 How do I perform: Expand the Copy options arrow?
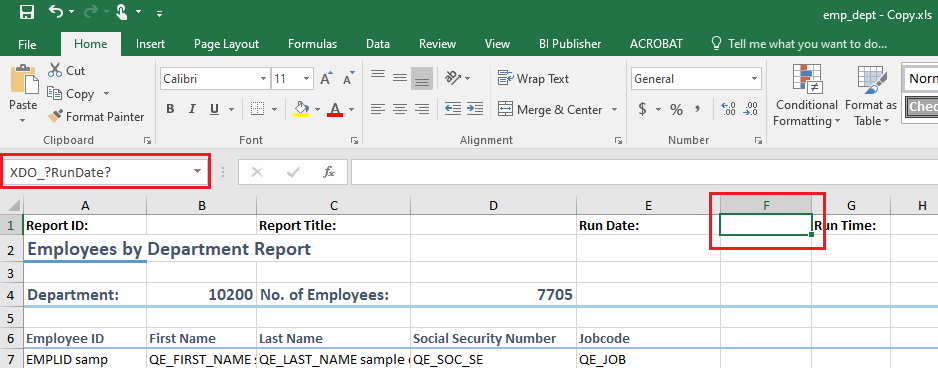(x=106, y=94)
